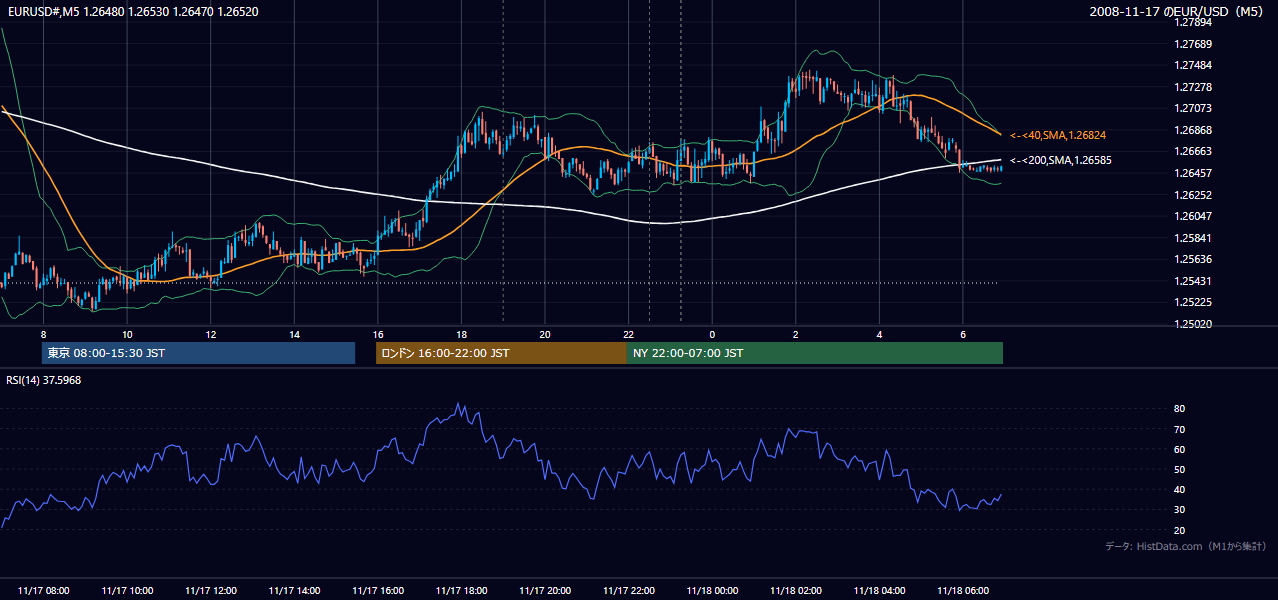Click price axis value 1.26457
The width and height of the screenshot is (1278, 600).
(1193, 173)
